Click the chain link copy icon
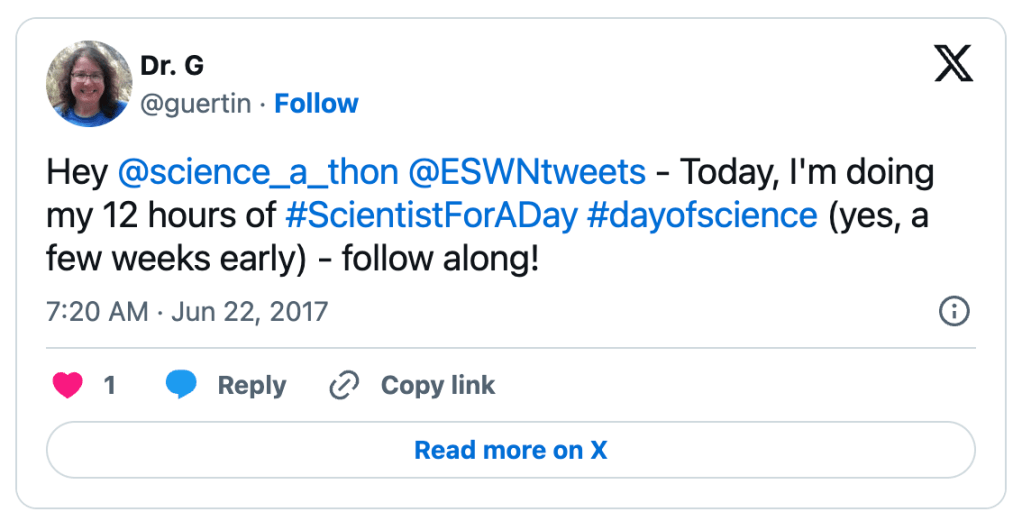The image size is (1022, 521). point(344,385)
